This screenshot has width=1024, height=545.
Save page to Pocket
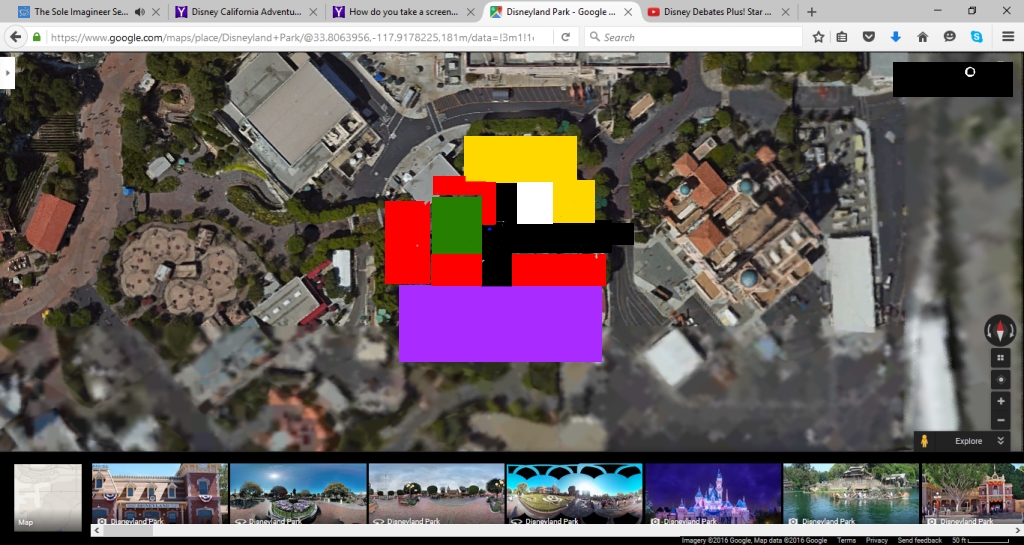(x=869, y=37)
